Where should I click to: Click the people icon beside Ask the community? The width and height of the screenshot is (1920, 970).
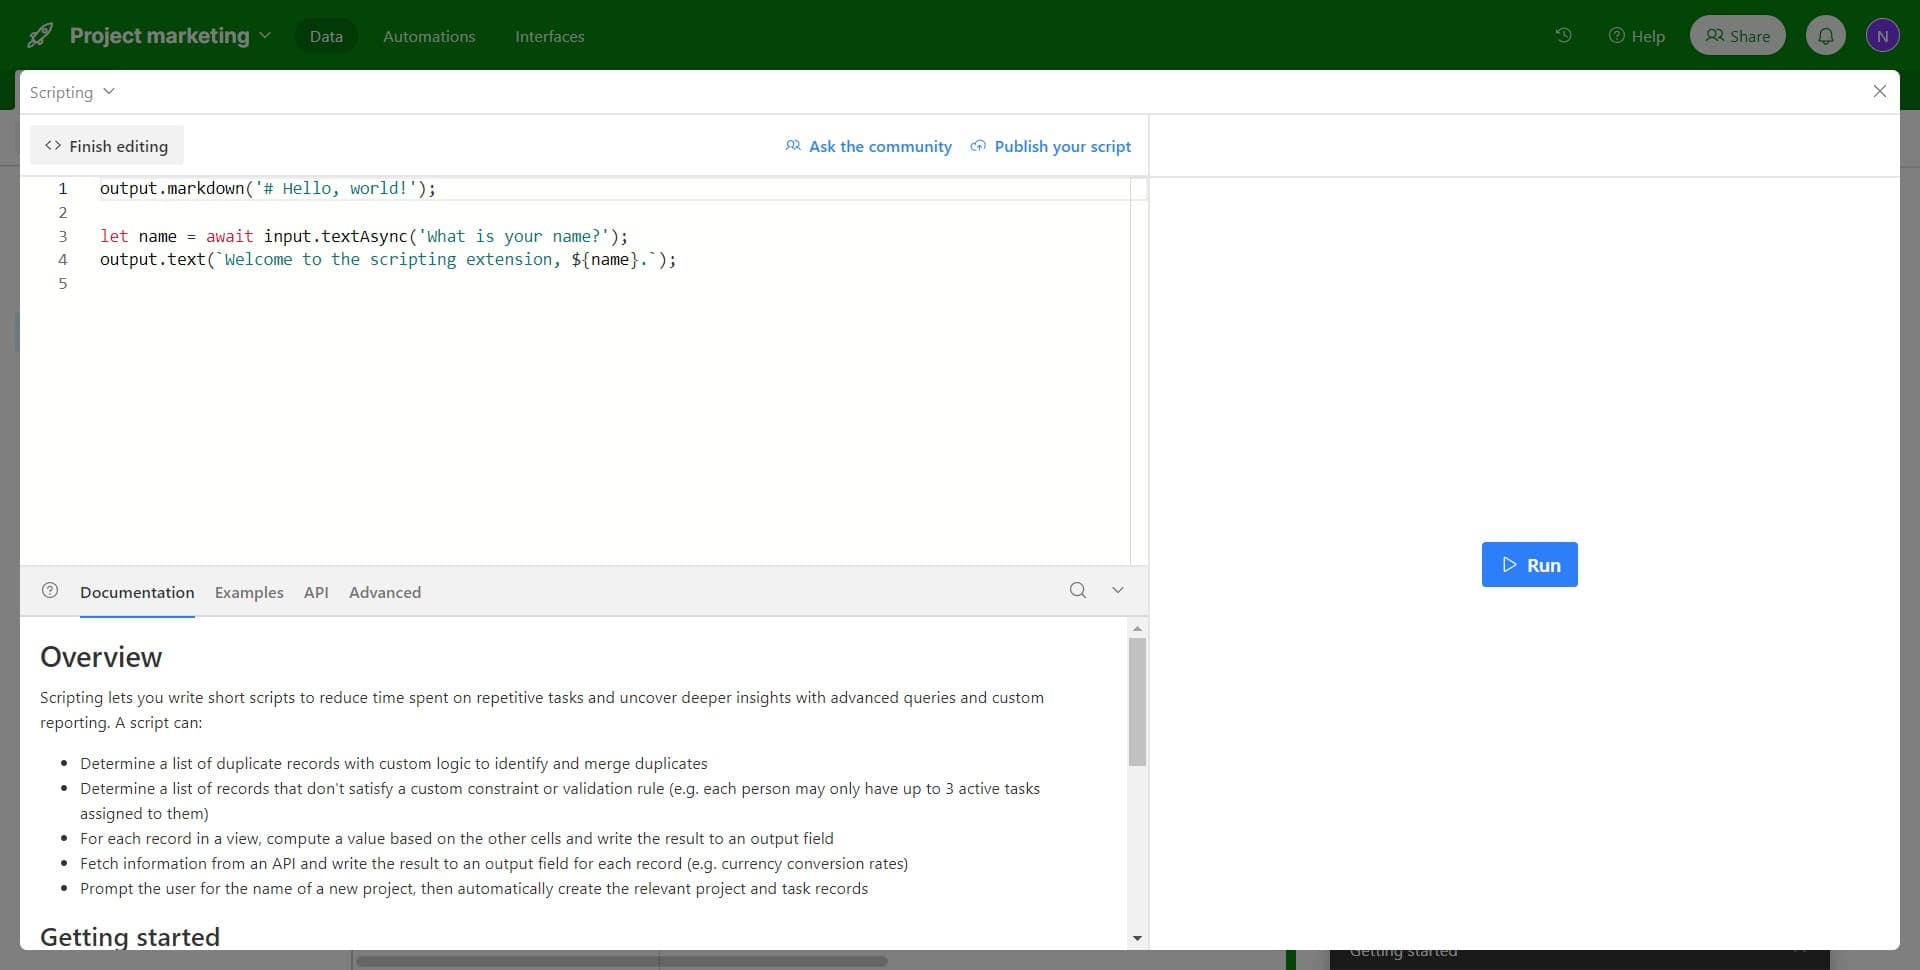(x=791, y=146)
